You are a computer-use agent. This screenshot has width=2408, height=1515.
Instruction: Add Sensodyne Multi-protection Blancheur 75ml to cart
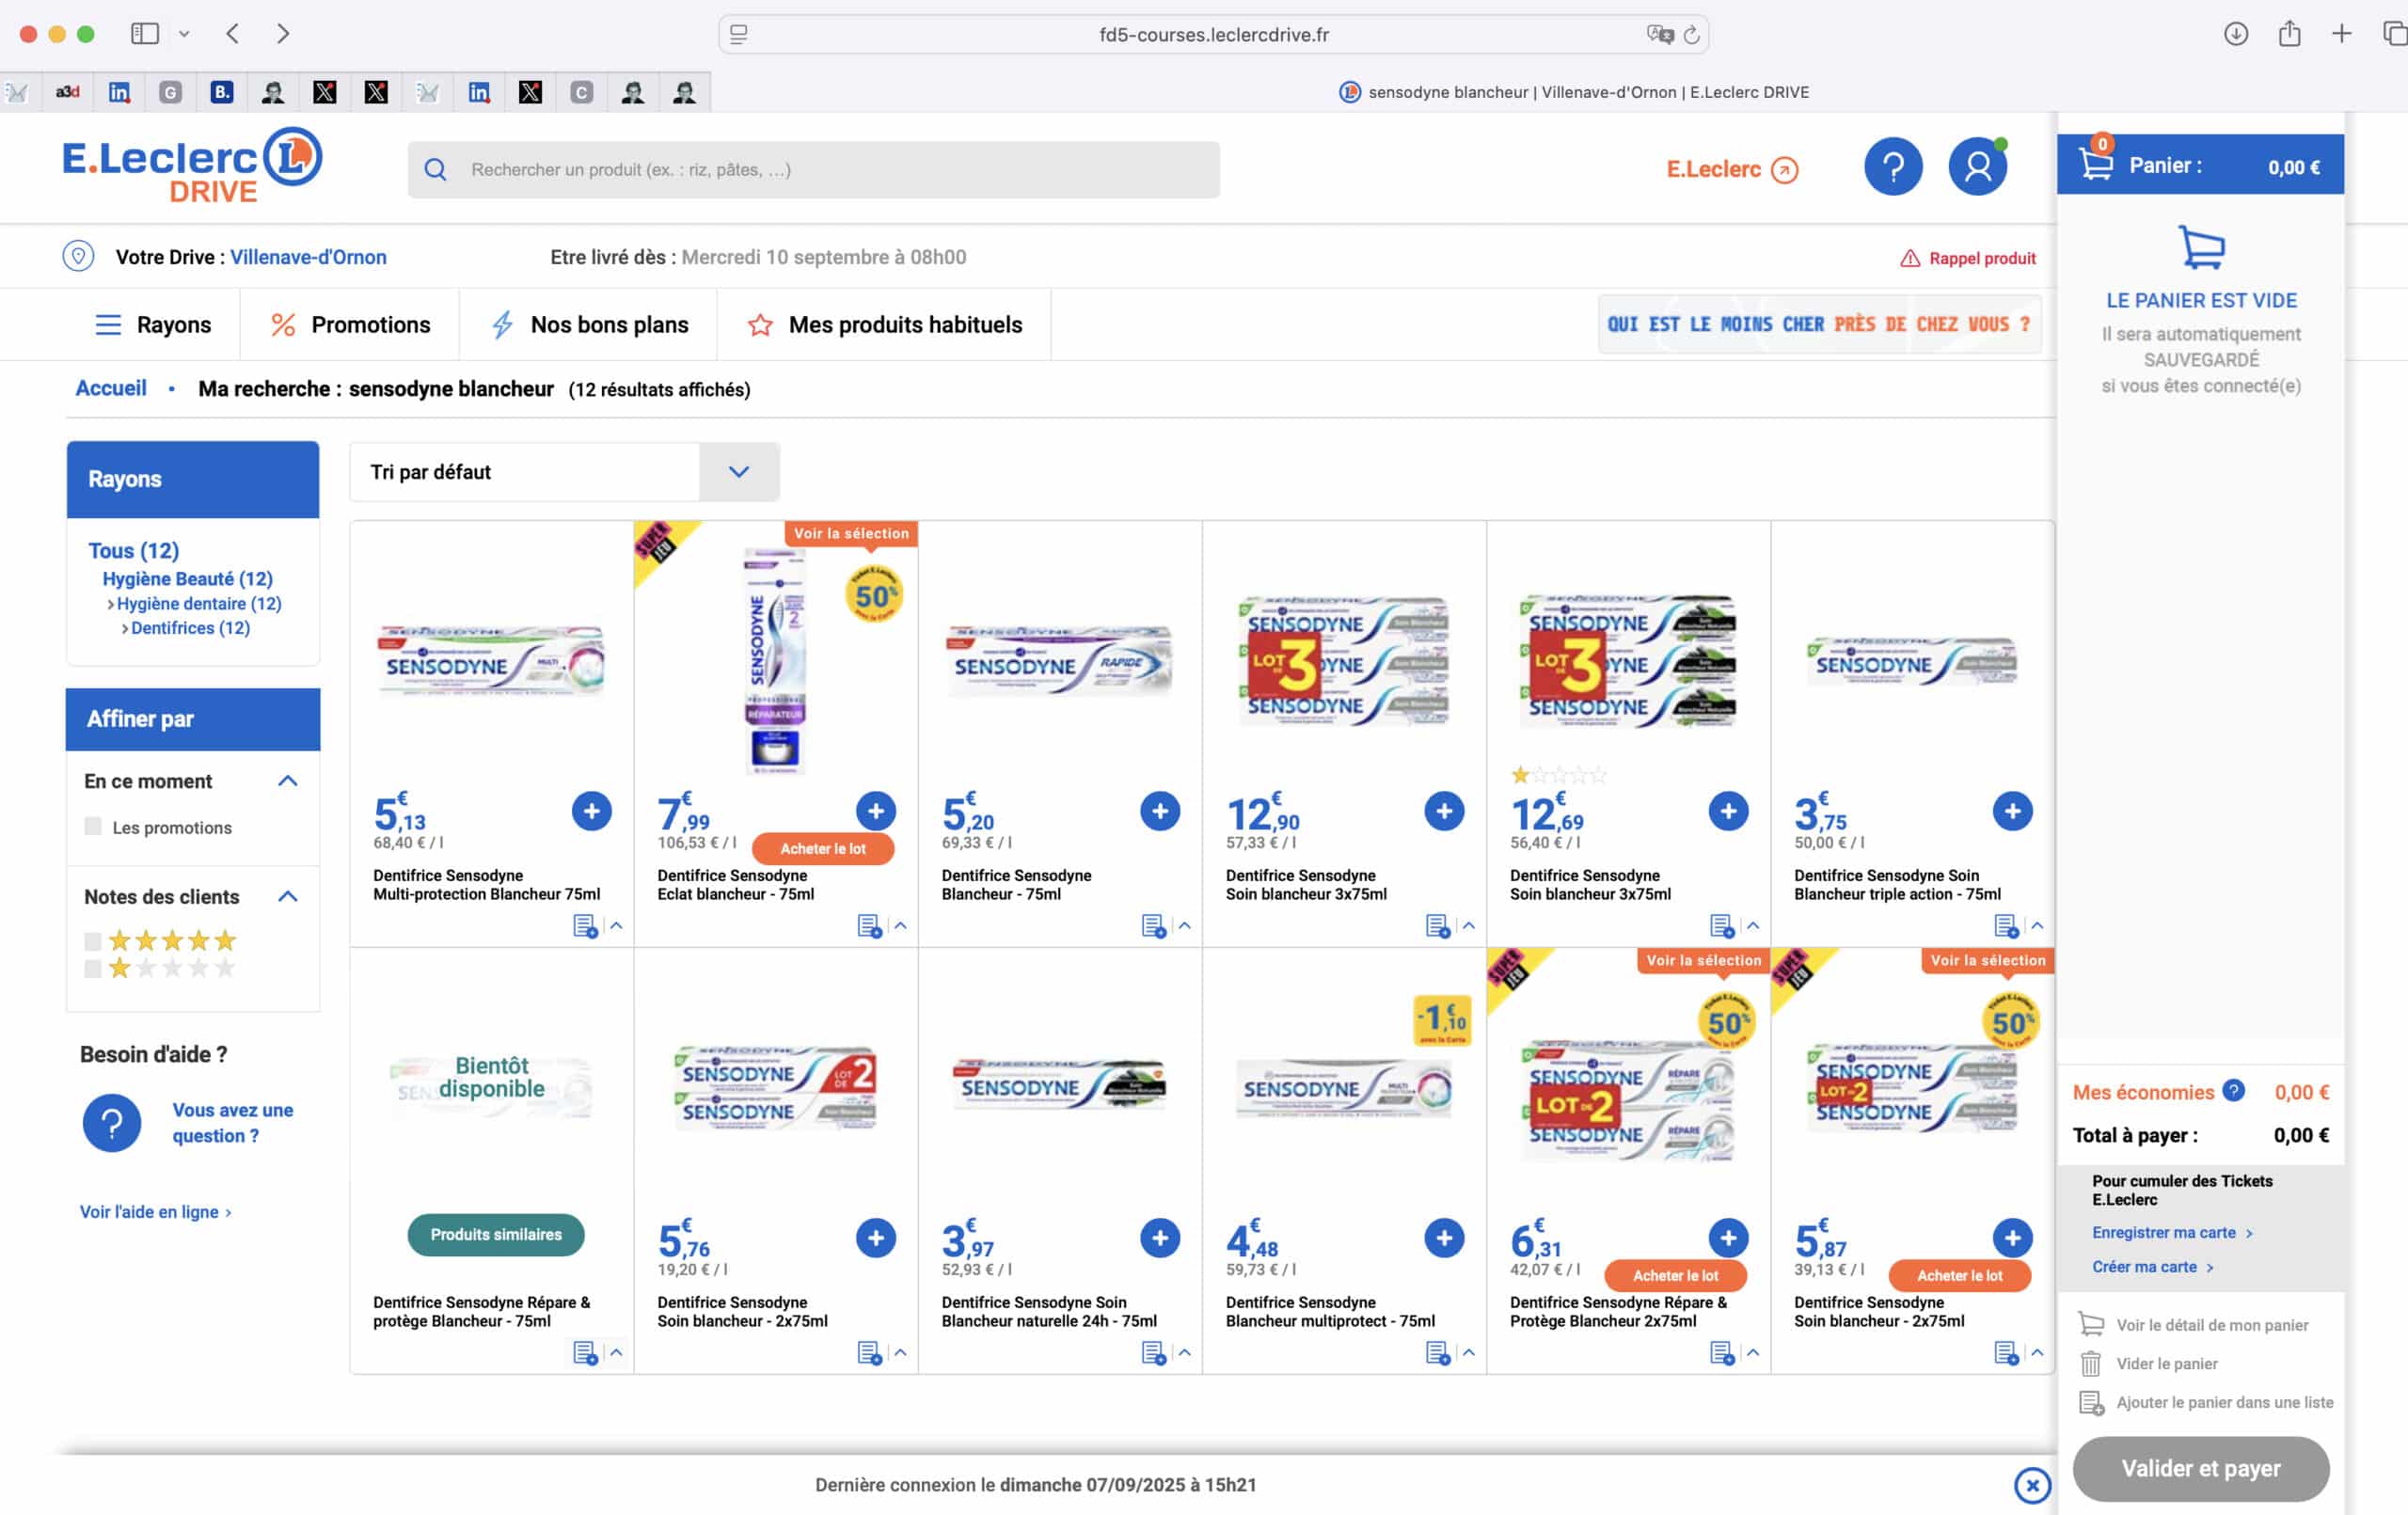click(x=592, y=811)
